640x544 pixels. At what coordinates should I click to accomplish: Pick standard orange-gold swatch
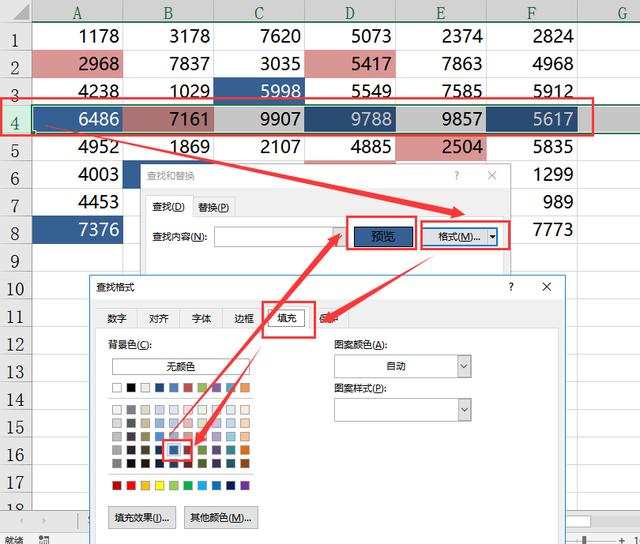click(x=145, y=486)
